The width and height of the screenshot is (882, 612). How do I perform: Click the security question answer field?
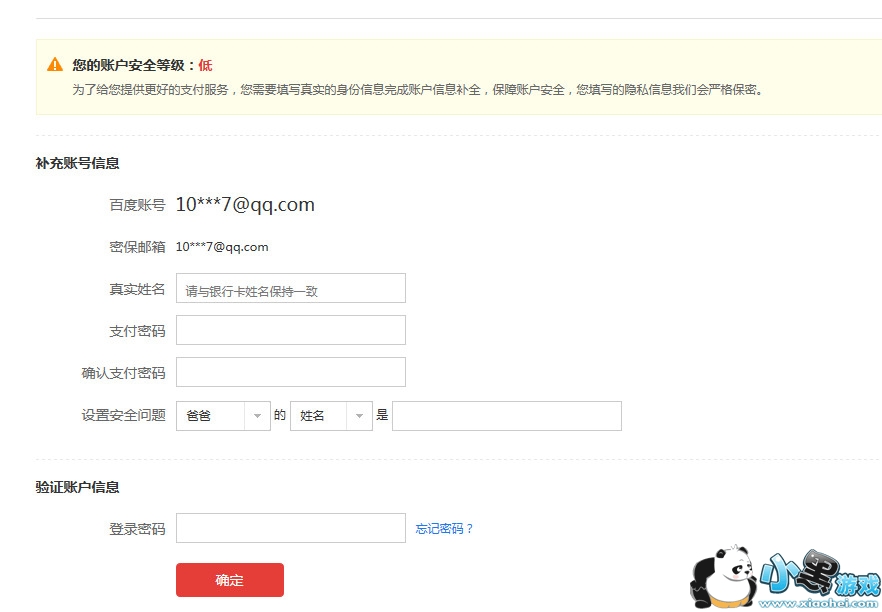coord(507,416)
